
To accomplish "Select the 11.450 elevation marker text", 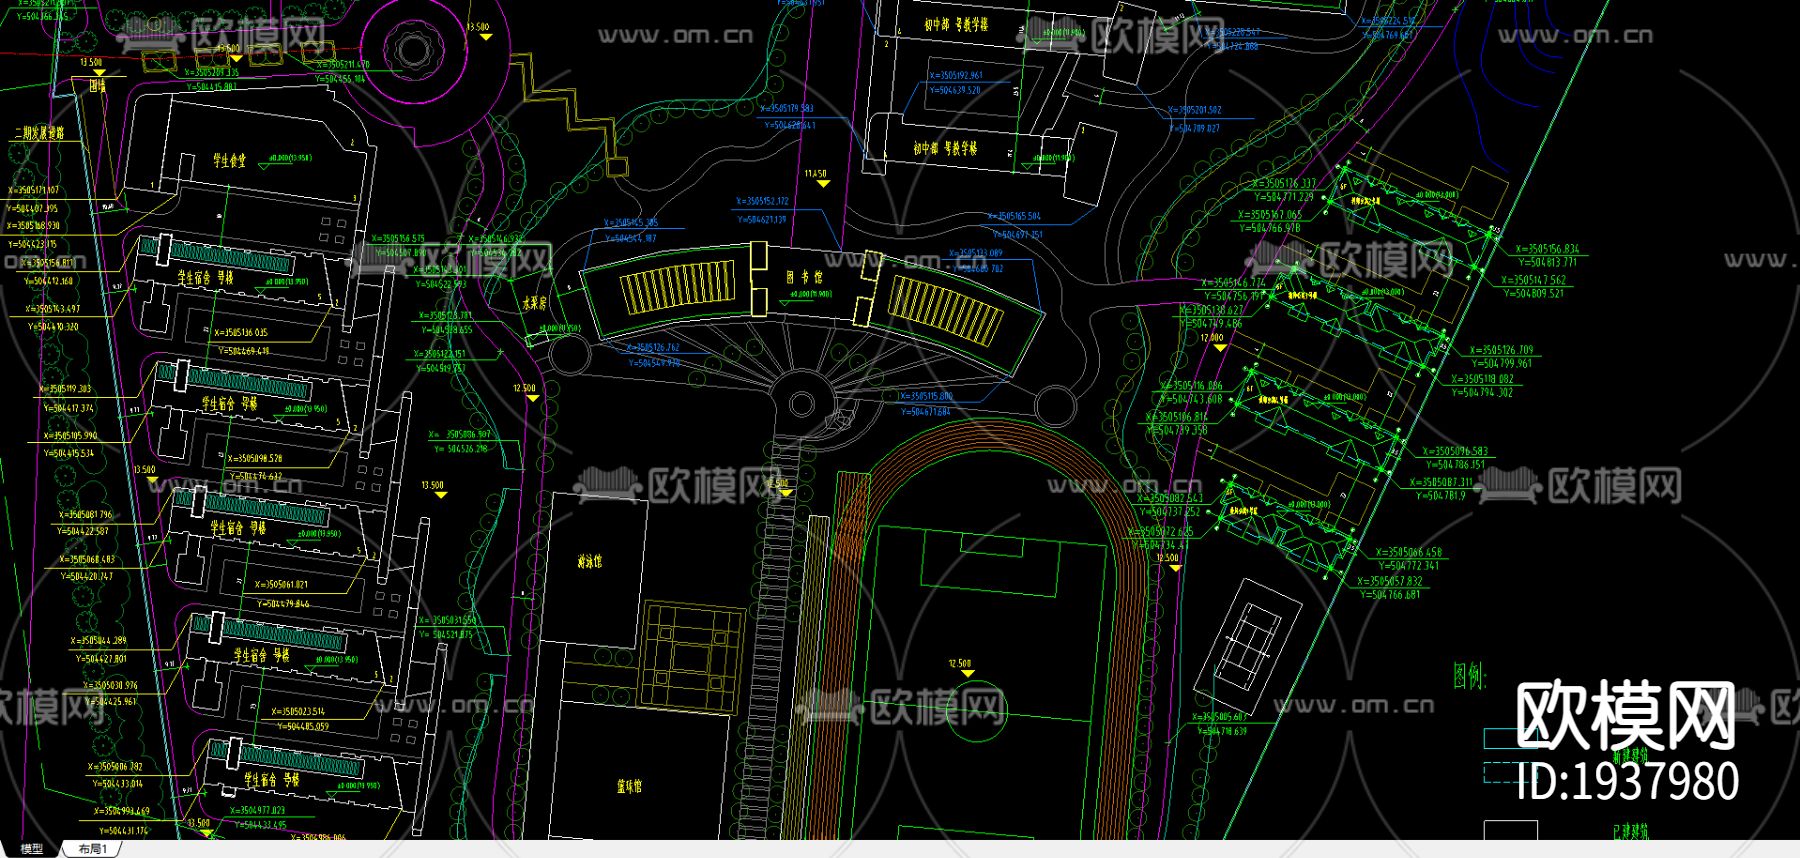I will [816, 174].
